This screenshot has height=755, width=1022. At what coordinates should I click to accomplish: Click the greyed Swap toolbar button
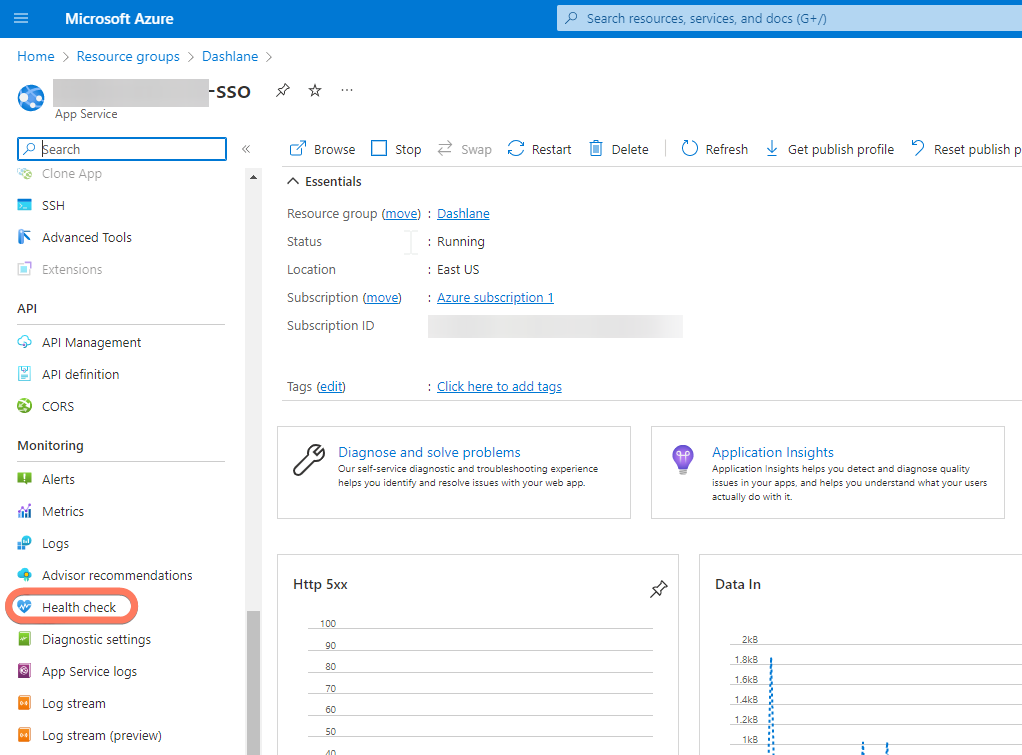pos(464,149)
